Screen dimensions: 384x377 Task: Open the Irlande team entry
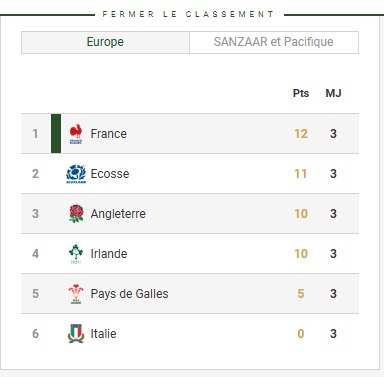click(109, 254)
